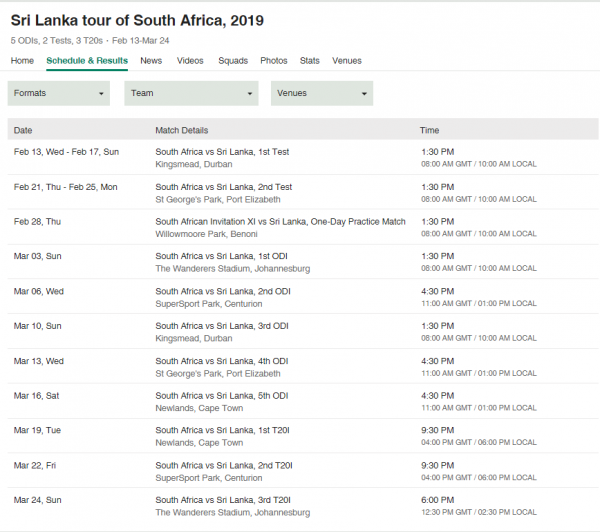Open South Africa vs Sri Lanka 1st Test
600x532 pixels.
(222, 152)
